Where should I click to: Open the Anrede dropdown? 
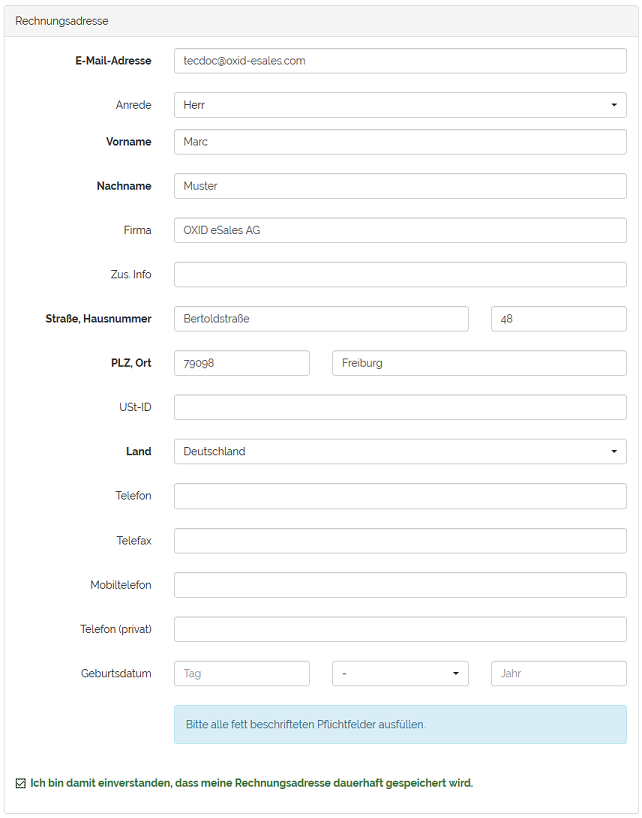click(x=400, y=105)
